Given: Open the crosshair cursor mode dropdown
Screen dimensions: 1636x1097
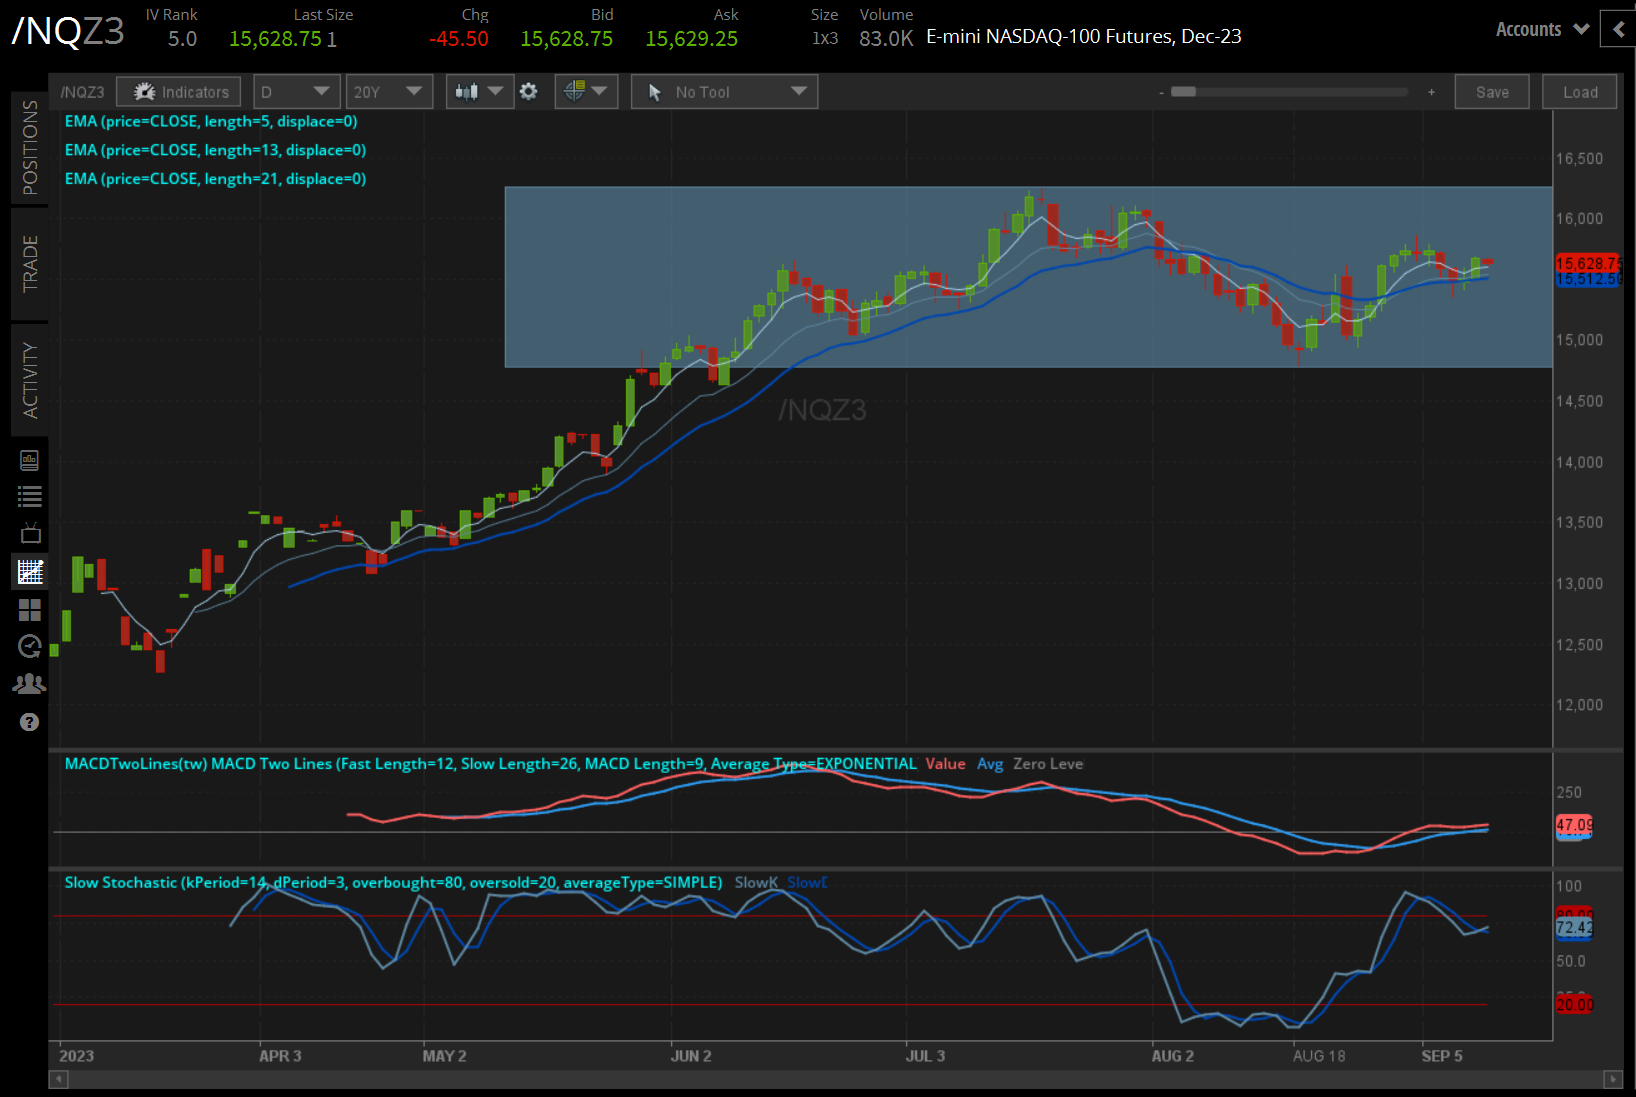Looking at the screenshot, I should pos(586,92).
